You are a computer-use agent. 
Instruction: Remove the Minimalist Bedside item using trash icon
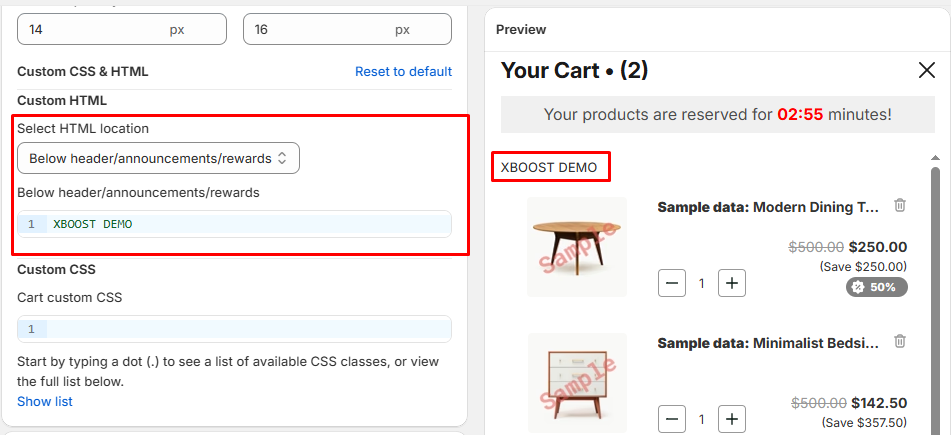click(x=900, y=342)
